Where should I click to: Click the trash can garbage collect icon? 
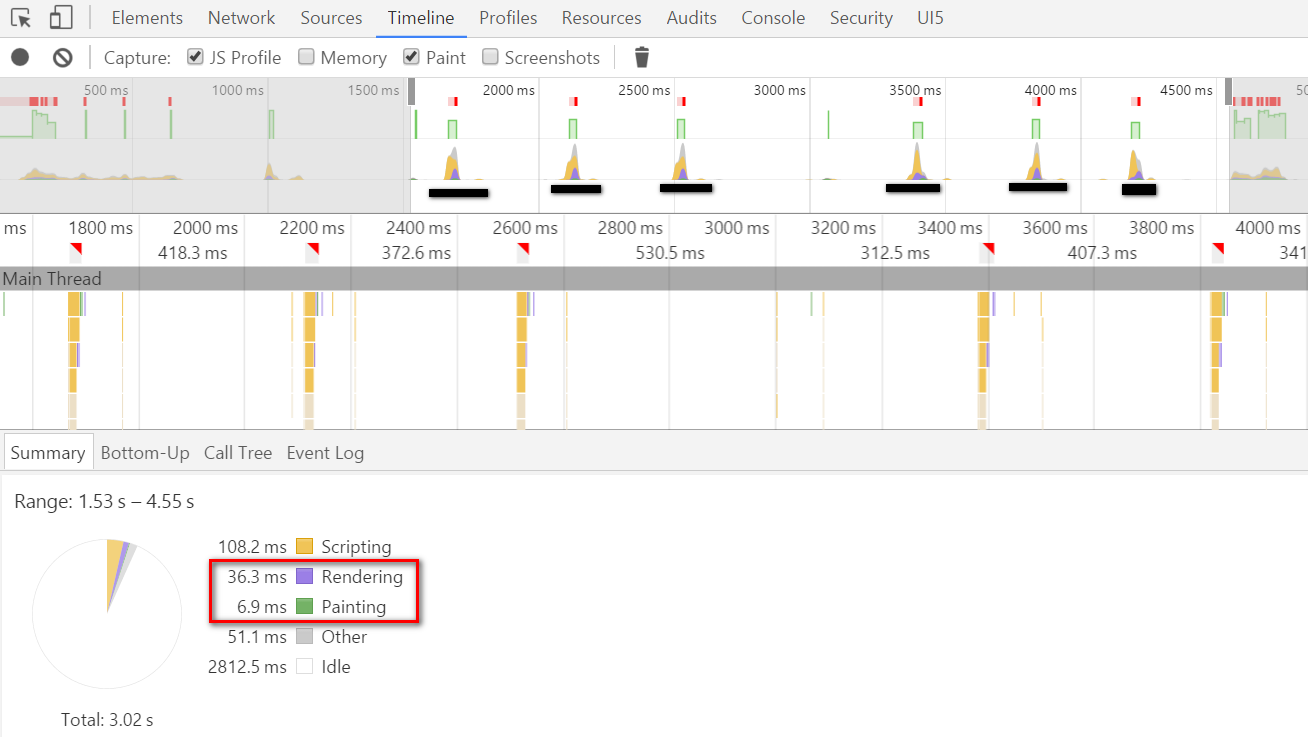pyautogui.click(x=642, y=57)
